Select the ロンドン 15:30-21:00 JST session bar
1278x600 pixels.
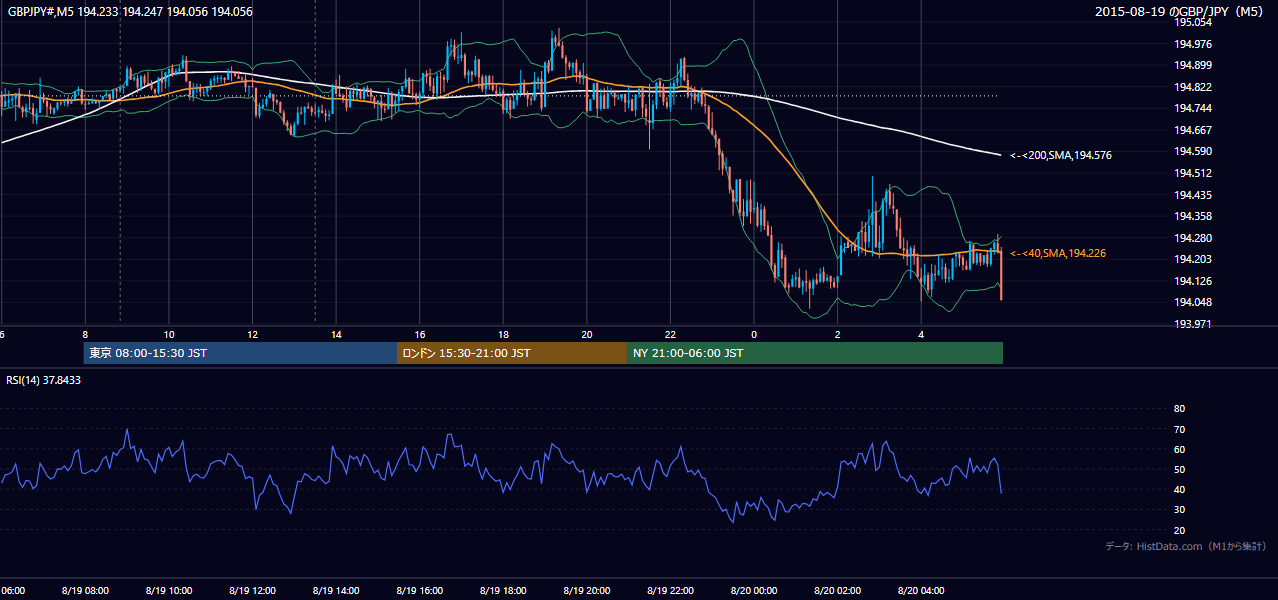[x=512, y=353]
